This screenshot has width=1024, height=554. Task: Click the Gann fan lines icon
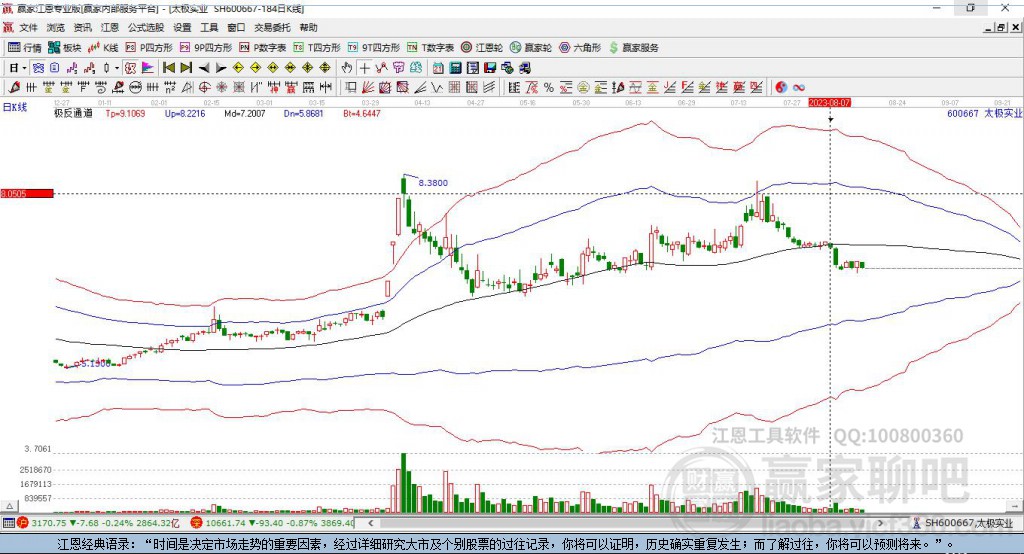pos(369,87)
